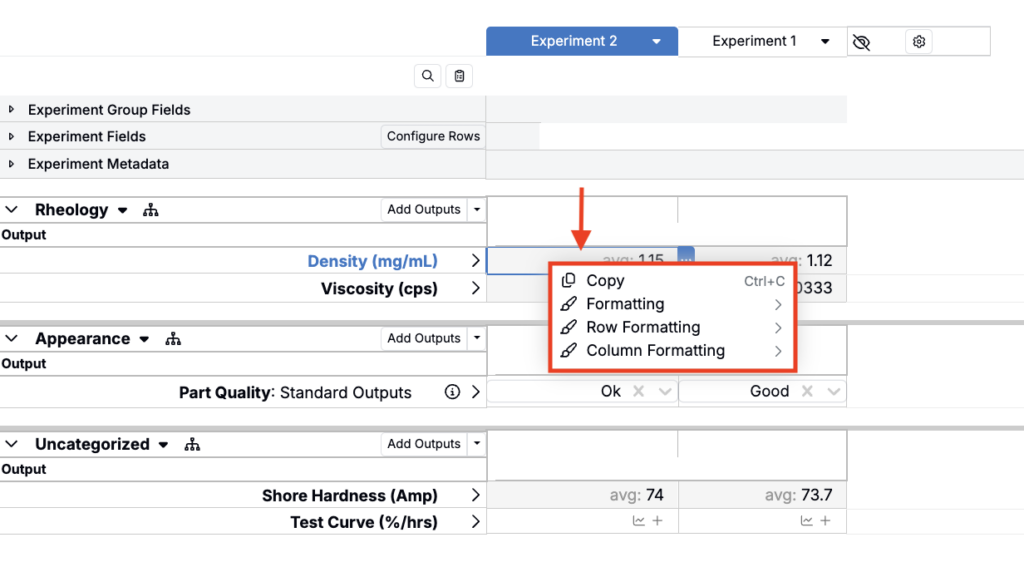Clear the Good Part Quality value
Viewport: 1024px width, 562px height.
(x=808, y=392)
